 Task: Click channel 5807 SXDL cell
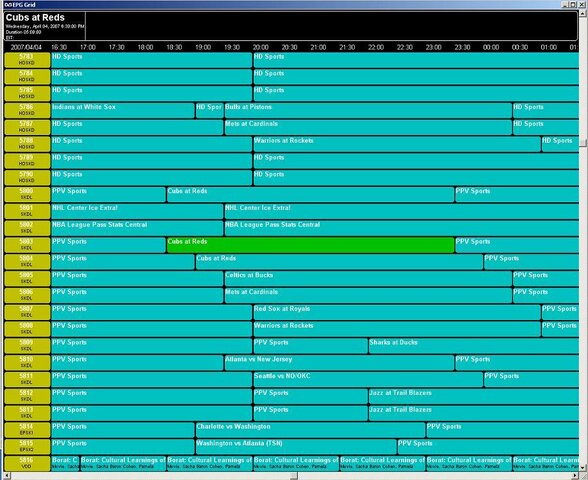(27, 312)
